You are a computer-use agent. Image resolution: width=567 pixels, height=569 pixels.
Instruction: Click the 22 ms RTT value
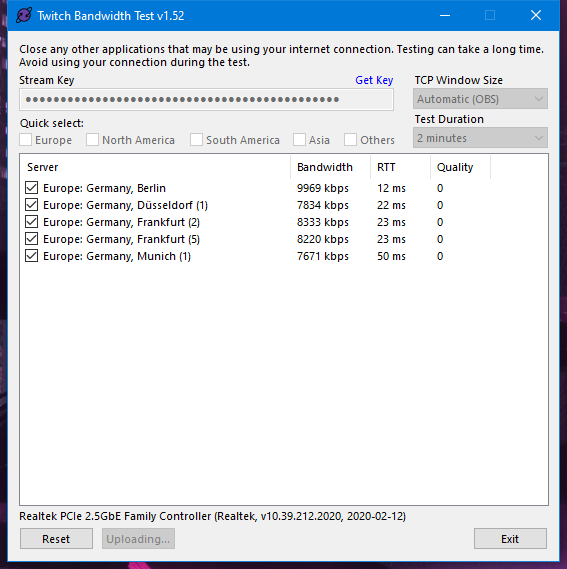391,205
